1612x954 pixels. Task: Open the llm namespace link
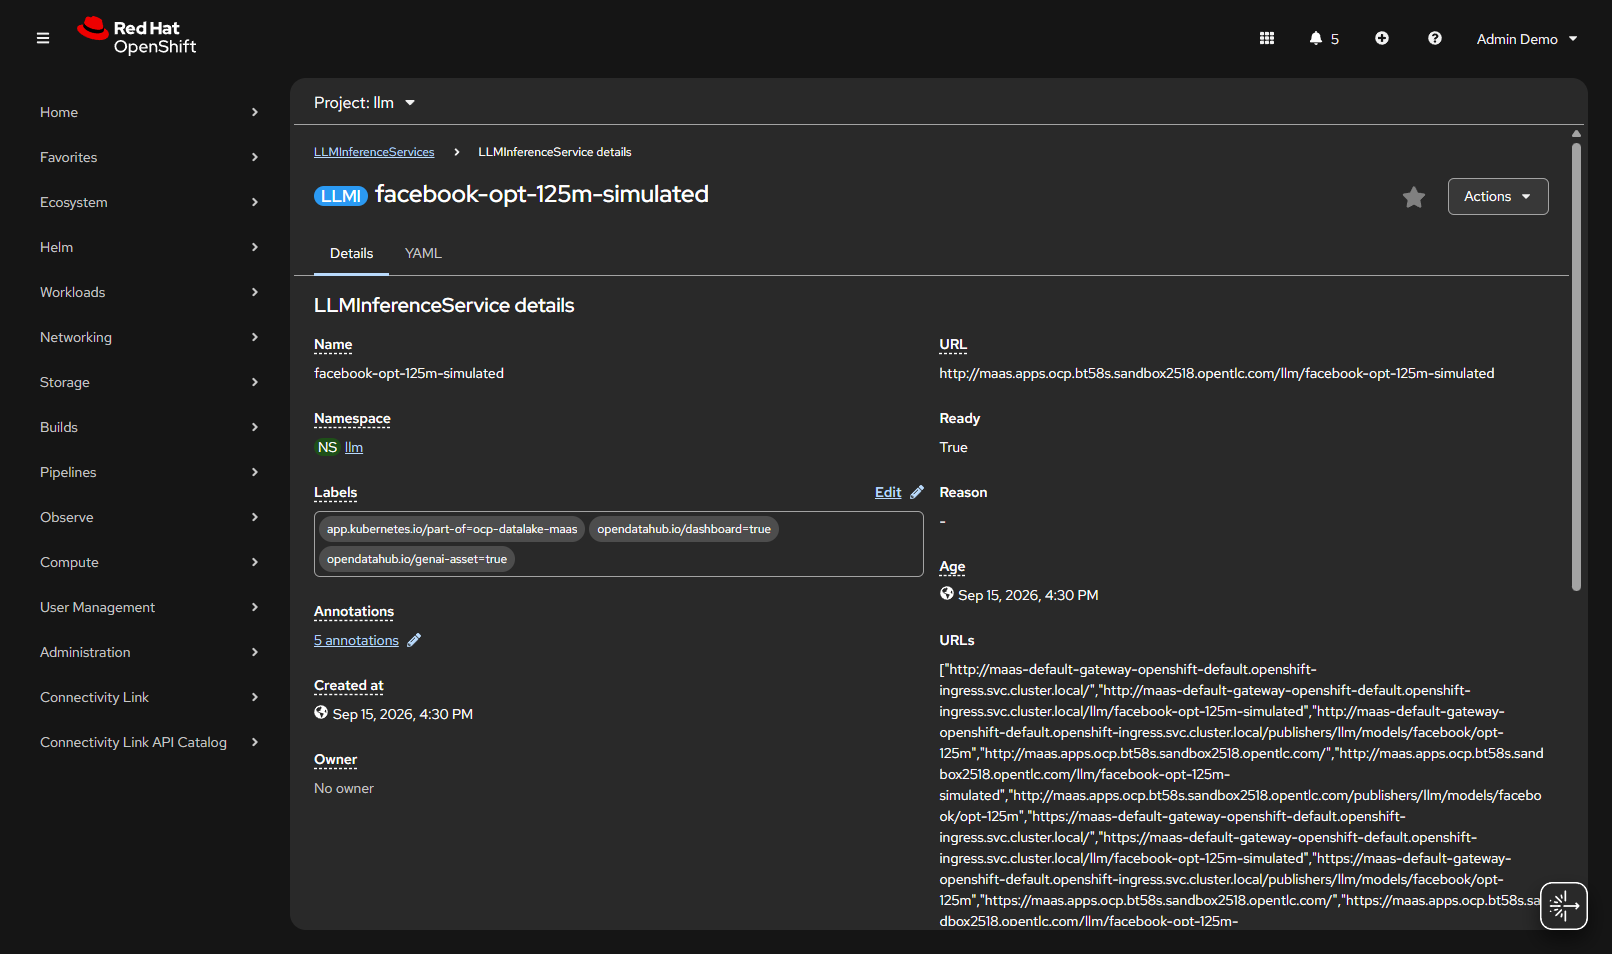(x=354, y=447)
